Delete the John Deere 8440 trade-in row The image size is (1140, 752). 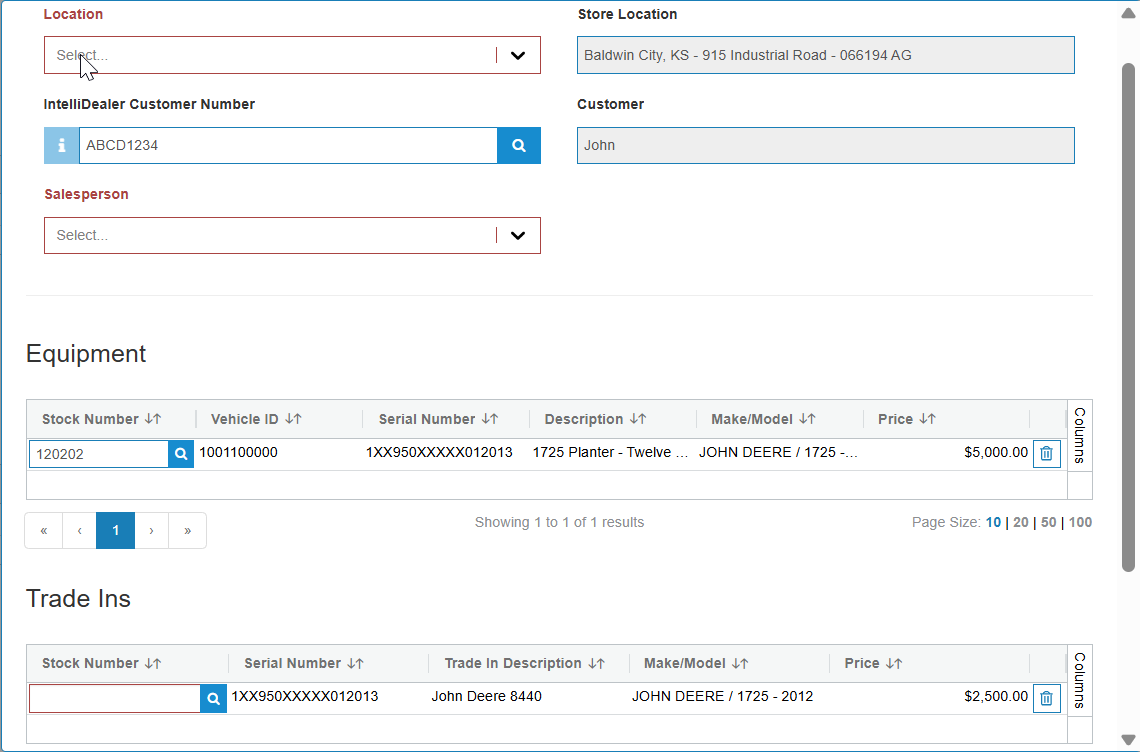pos(1046,698)
